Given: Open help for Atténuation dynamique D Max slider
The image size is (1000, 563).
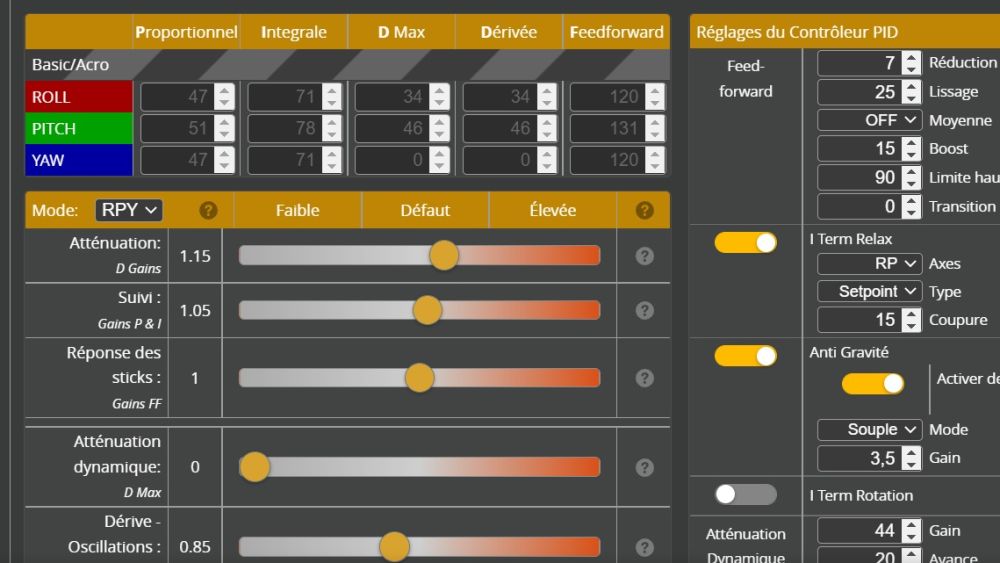Looking at the screenshot, I should click(x=645, y=467).
